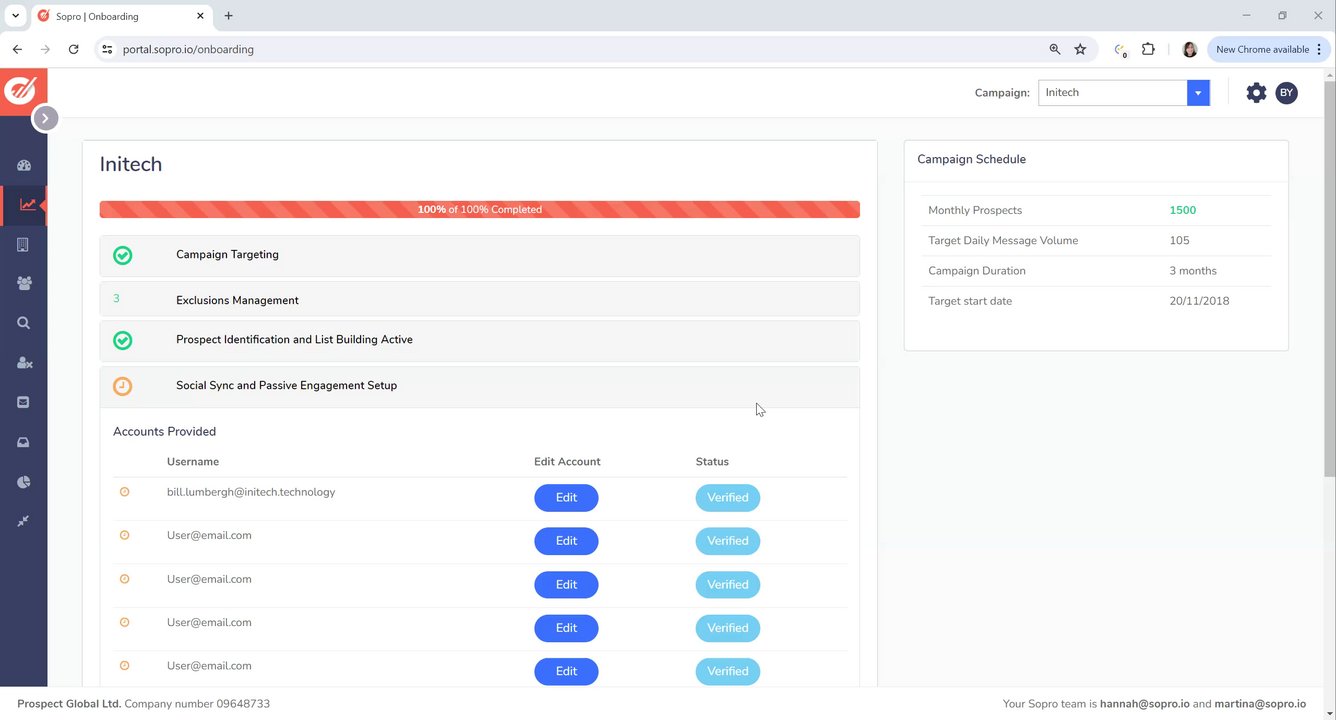Screen dimensions: 1336x720
Task: Click the Target start date 20/11/2018
Action: (x=1199, y=301)
